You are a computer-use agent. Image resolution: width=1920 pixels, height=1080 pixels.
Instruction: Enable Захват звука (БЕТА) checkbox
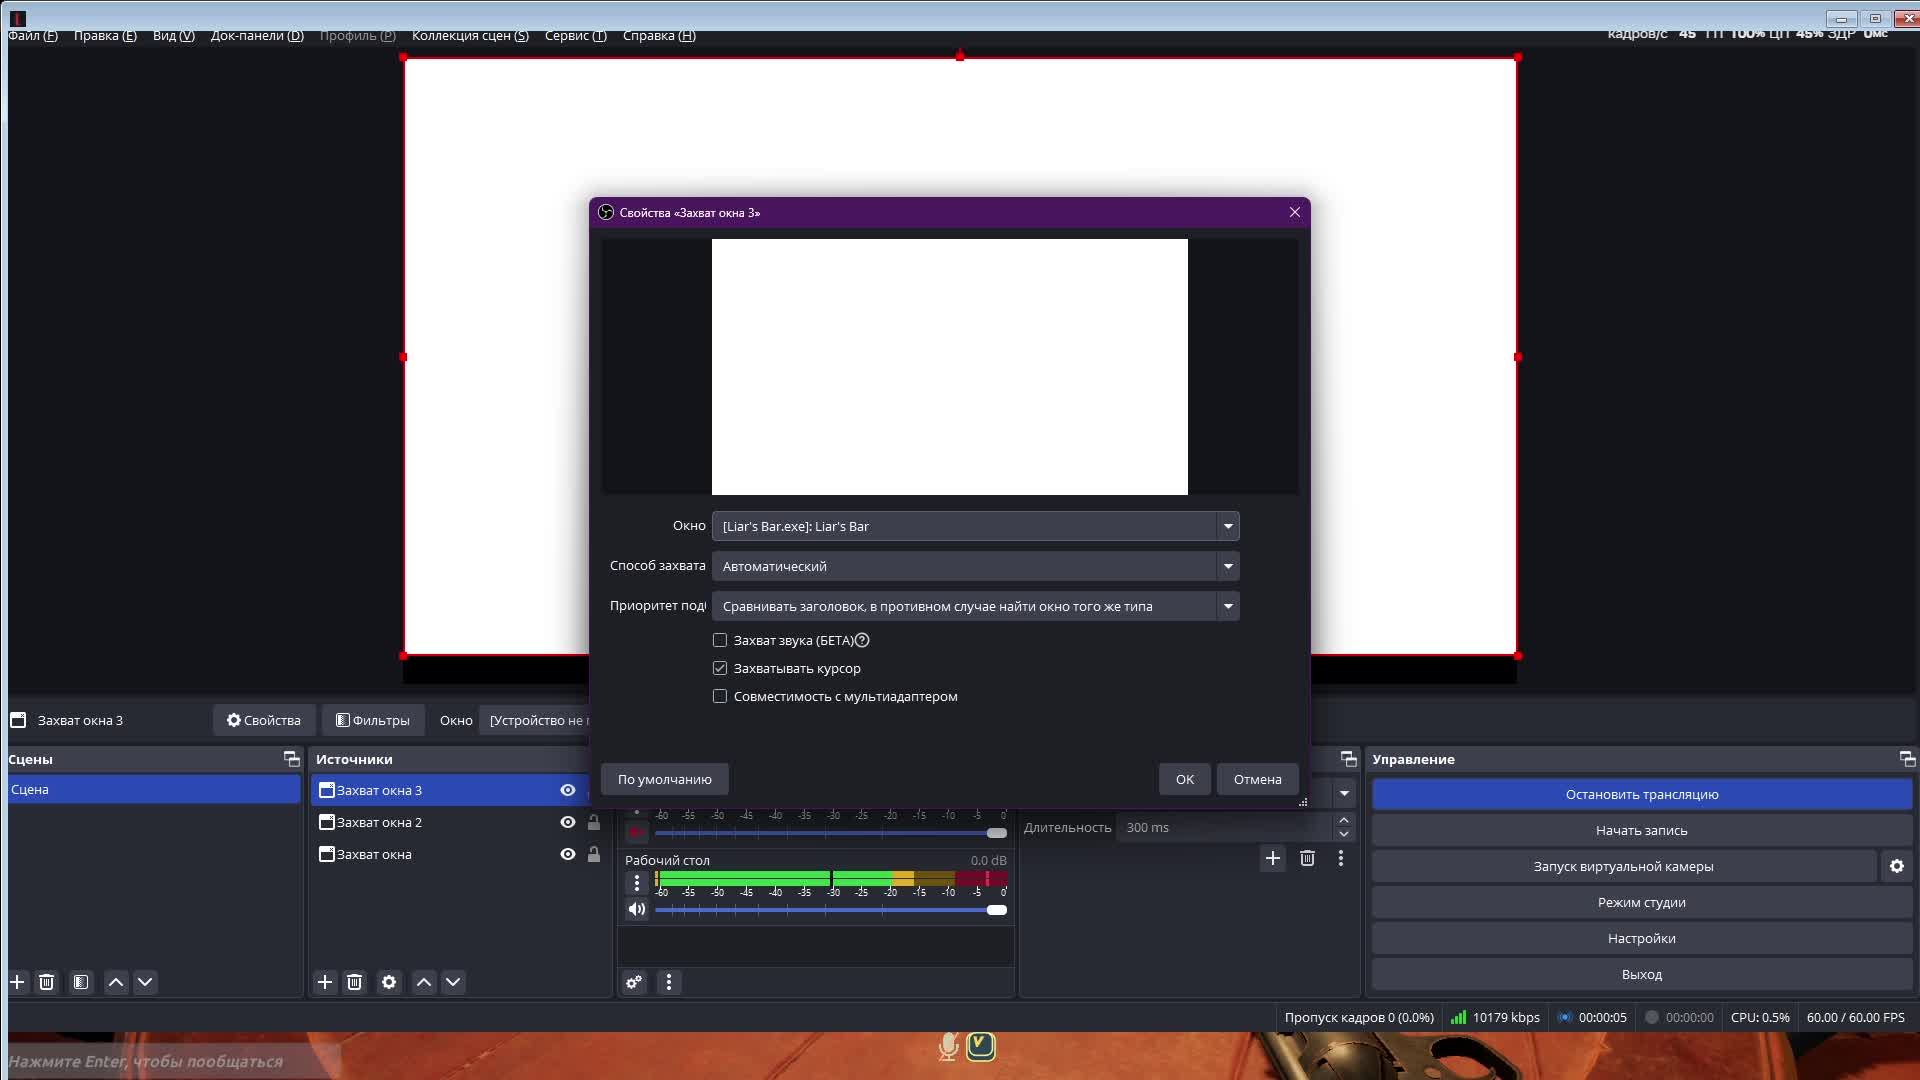[720, 640]
